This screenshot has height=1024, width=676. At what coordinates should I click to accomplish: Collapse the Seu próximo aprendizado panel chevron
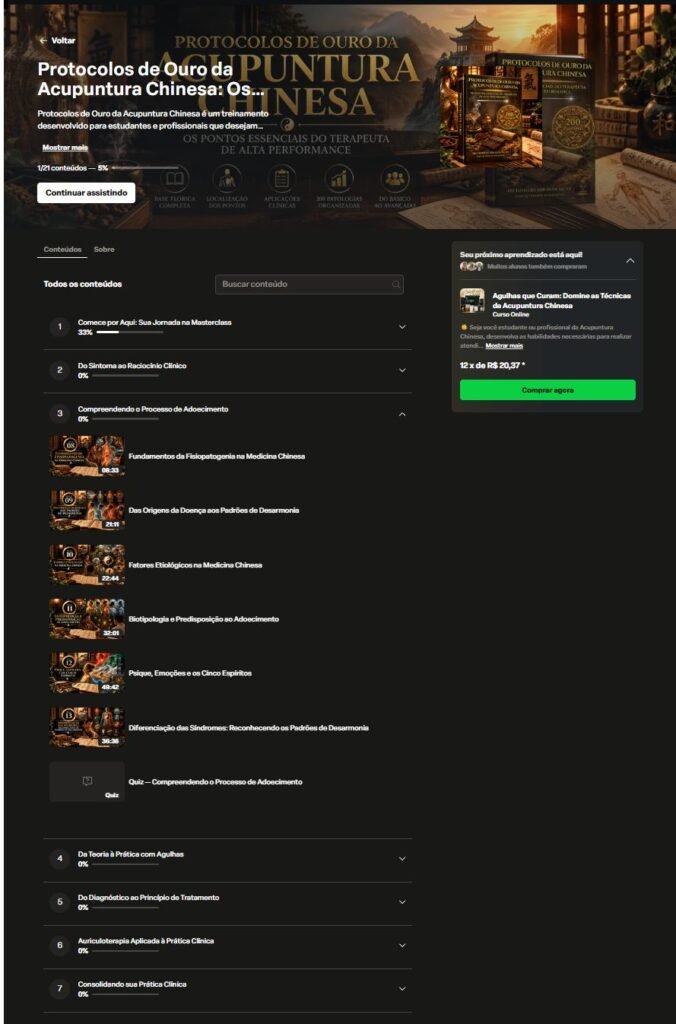pyautogui.click(x=630, y=261)
